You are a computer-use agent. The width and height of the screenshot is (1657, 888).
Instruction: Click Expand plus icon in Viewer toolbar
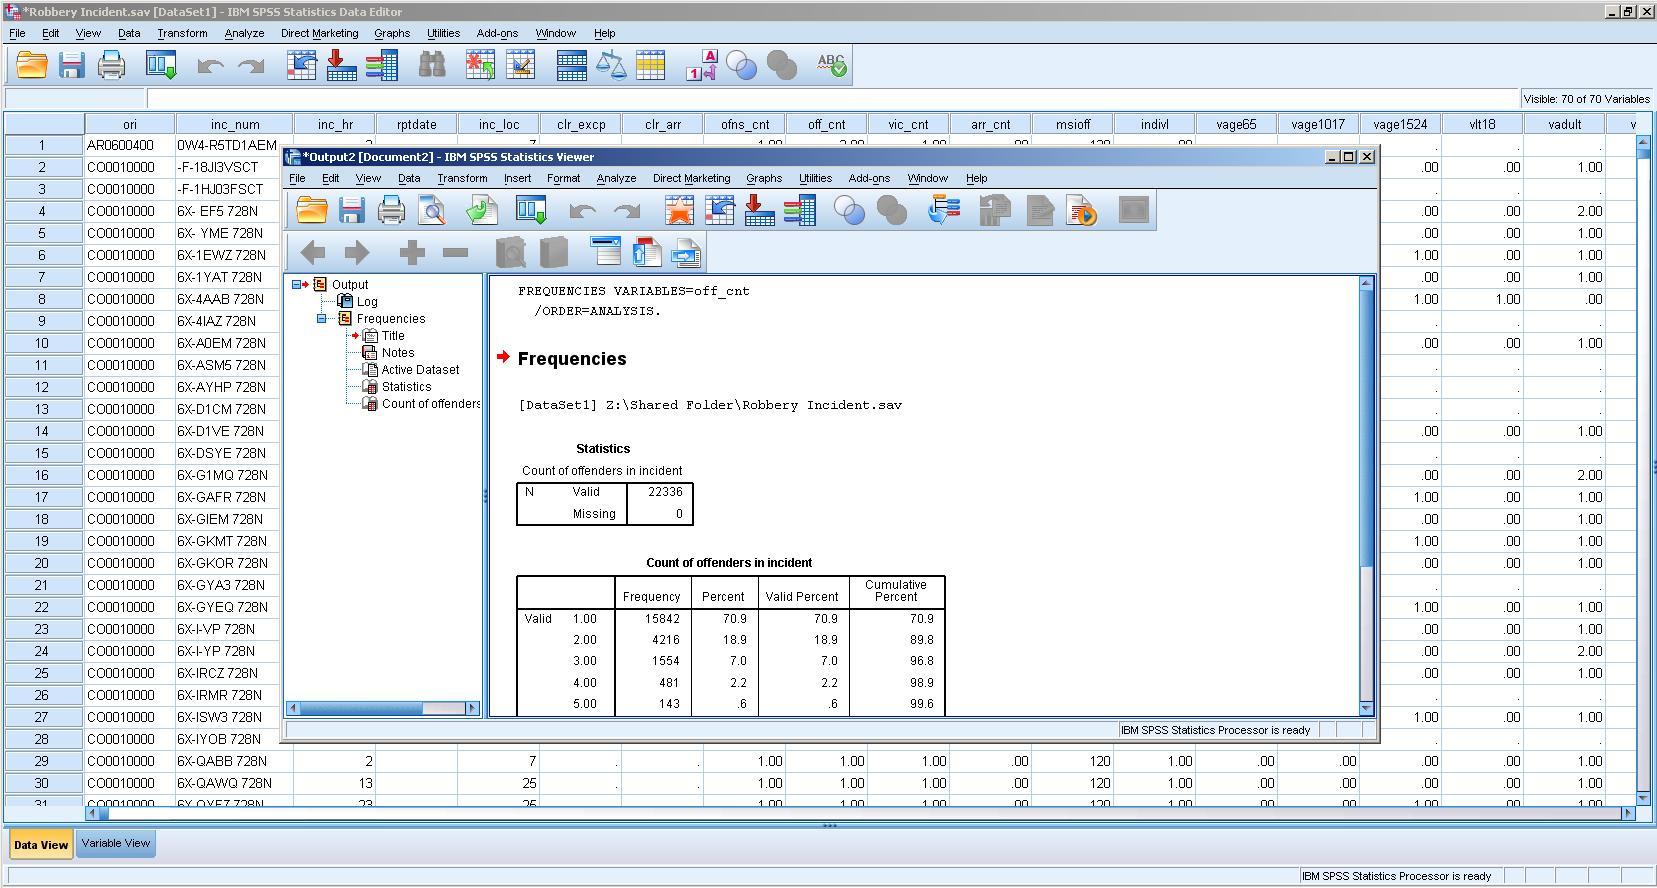[x=411, y=253]
